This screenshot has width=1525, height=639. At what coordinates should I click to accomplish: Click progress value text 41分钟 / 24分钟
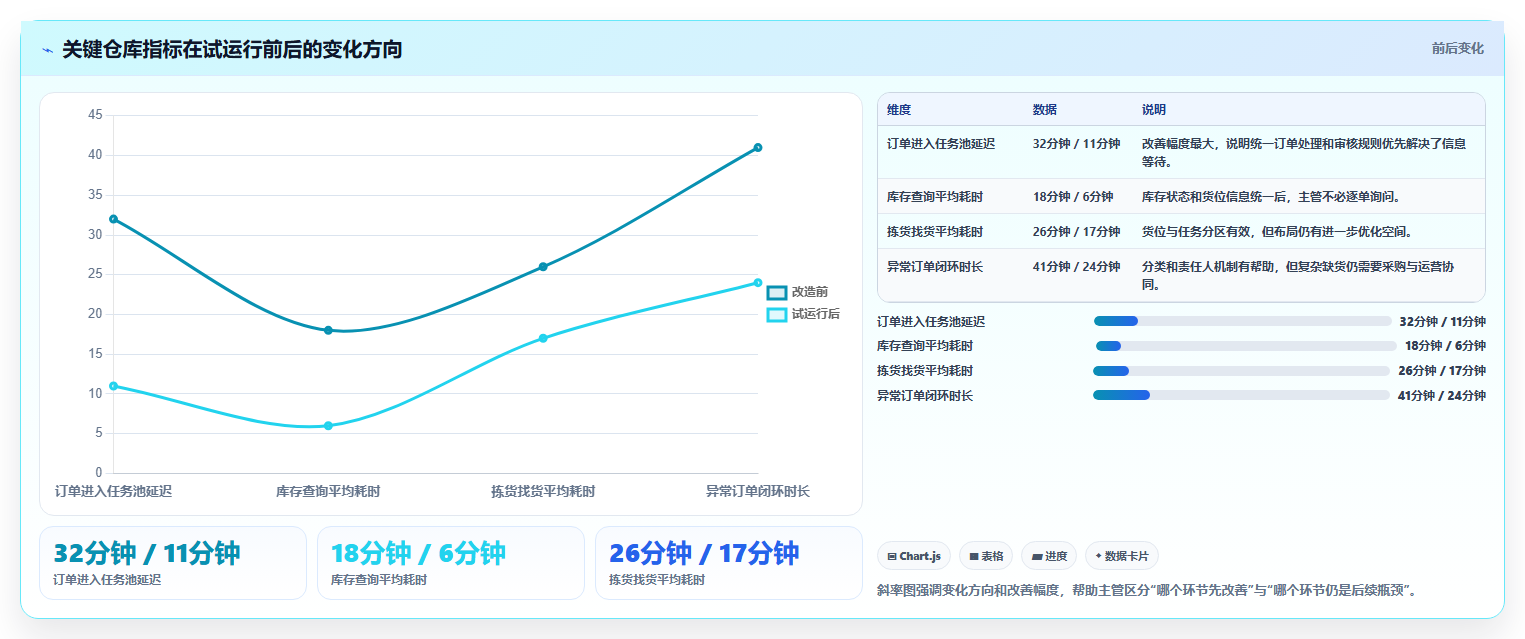coord(1442,396)
